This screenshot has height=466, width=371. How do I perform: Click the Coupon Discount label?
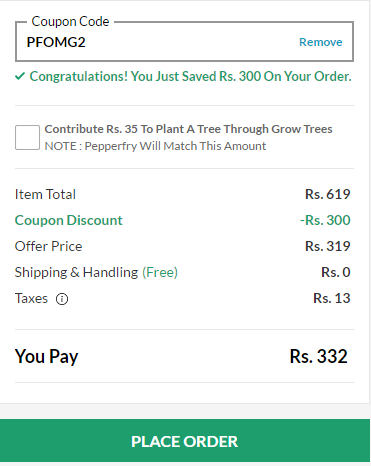tap(69, 220)
